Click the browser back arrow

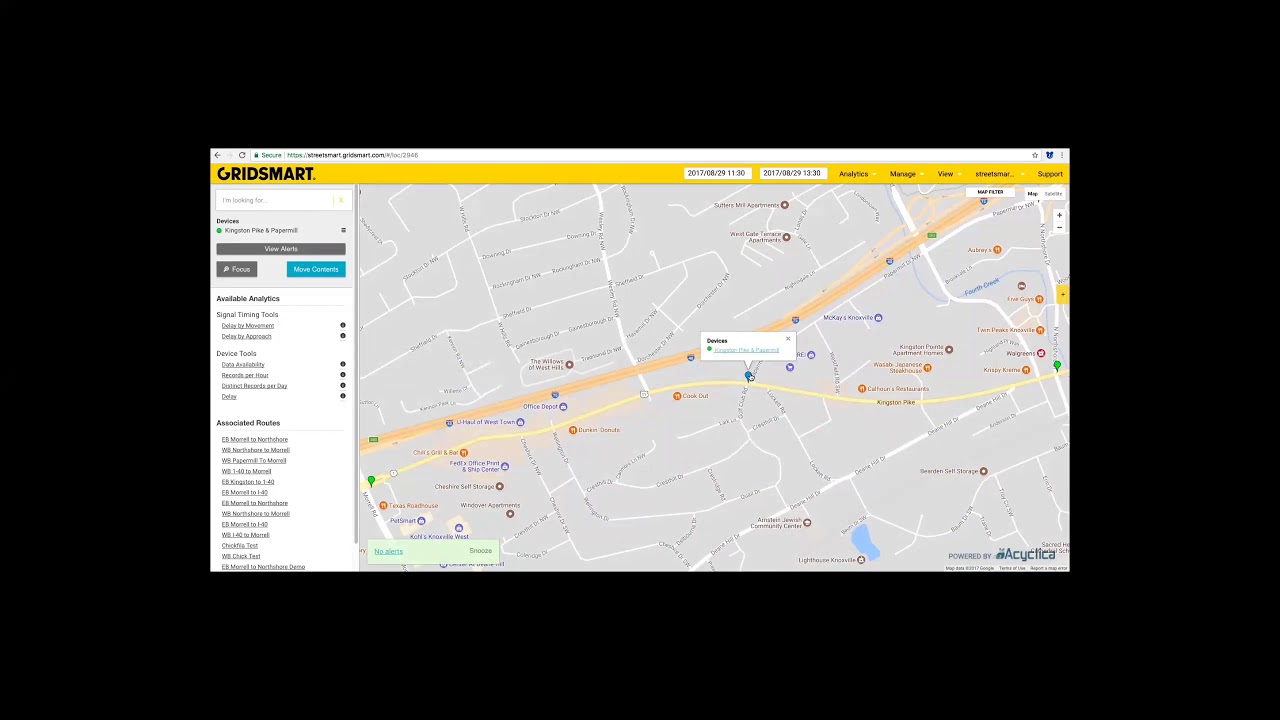pos(217,155)
